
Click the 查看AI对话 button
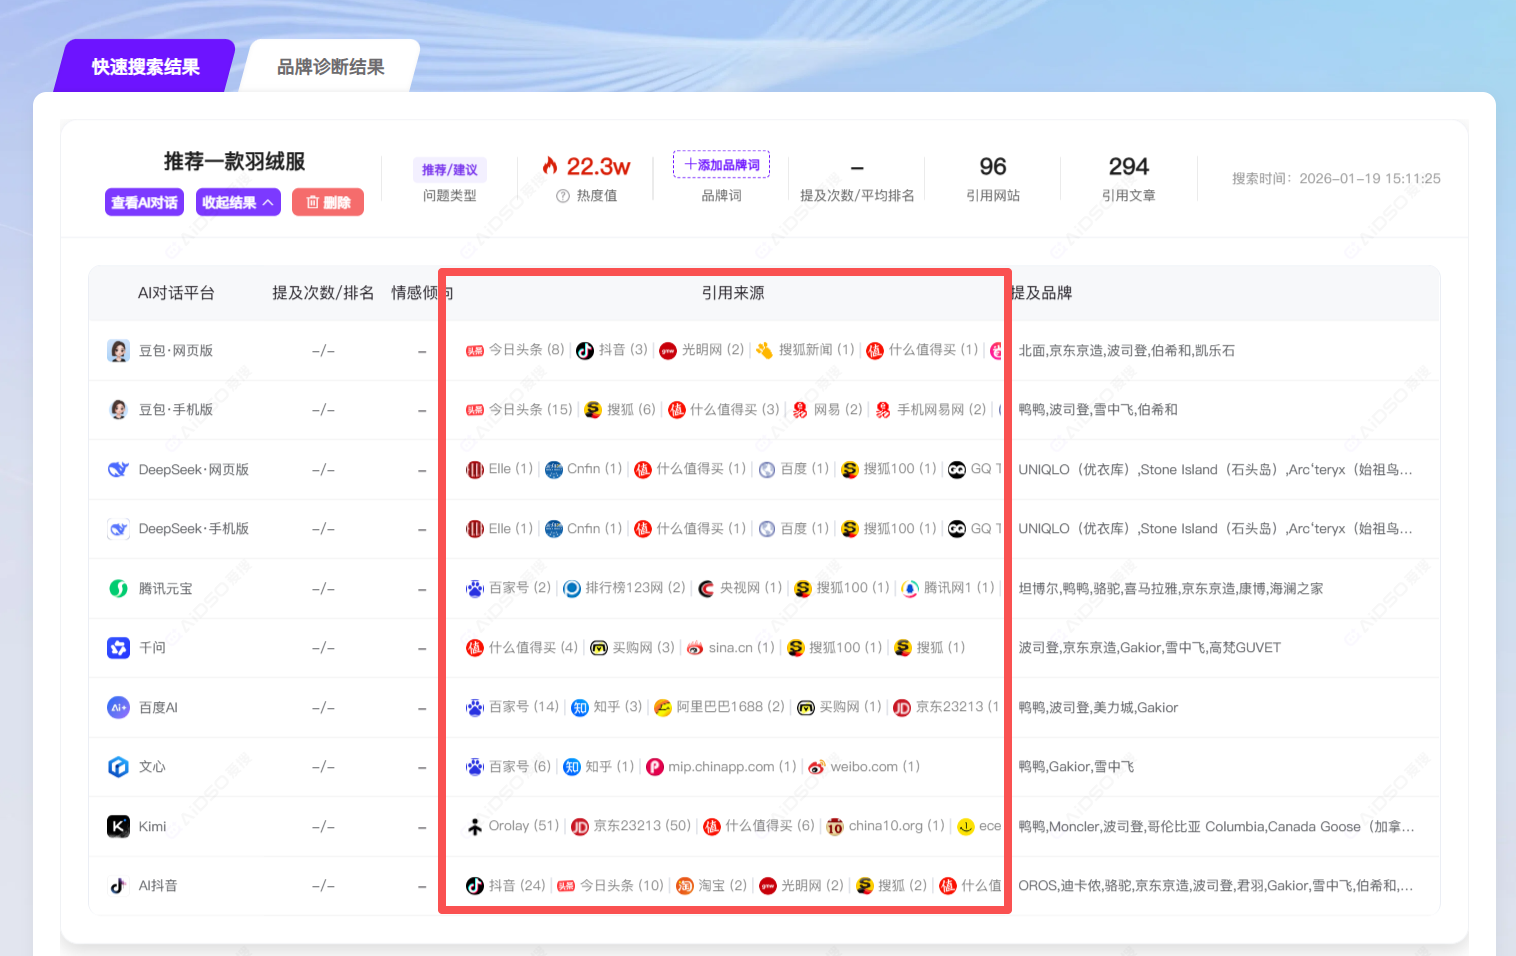click(x=144, y=203)
